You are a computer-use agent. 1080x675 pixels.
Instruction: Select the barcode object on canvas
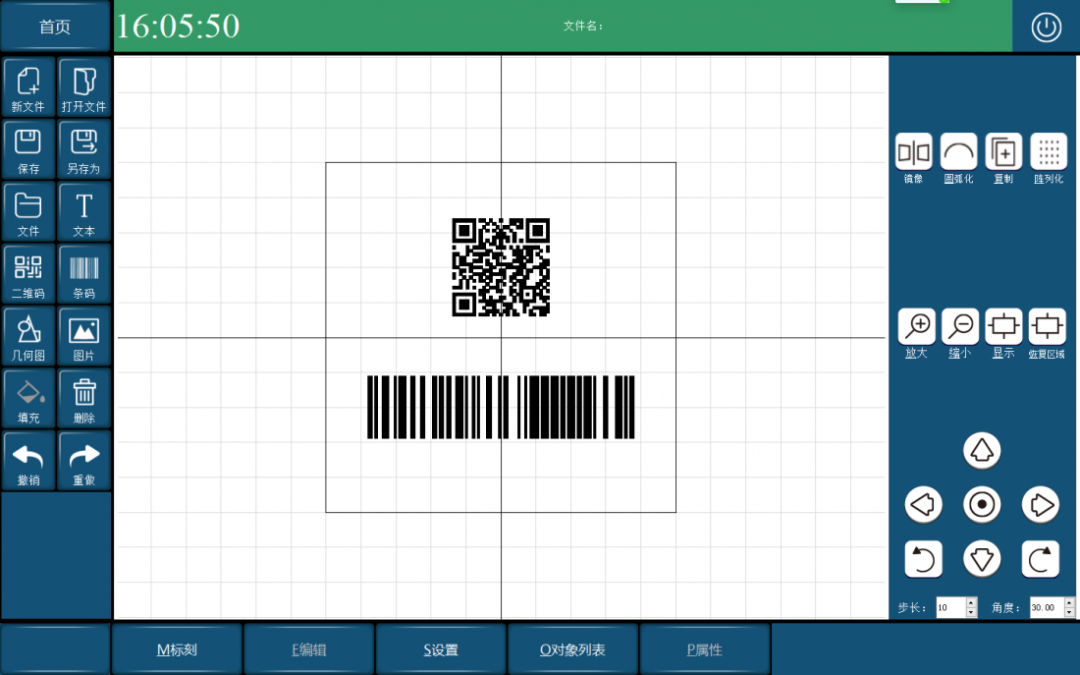pos(501,407)
